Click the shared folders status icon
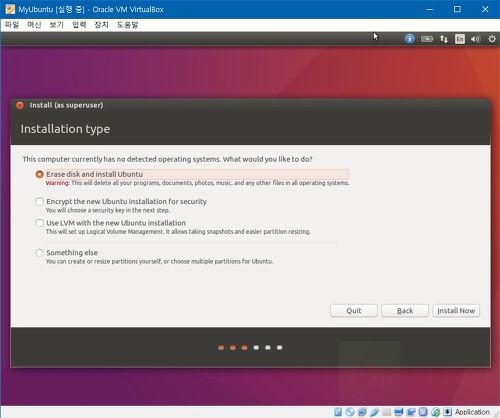 (386, 412)
